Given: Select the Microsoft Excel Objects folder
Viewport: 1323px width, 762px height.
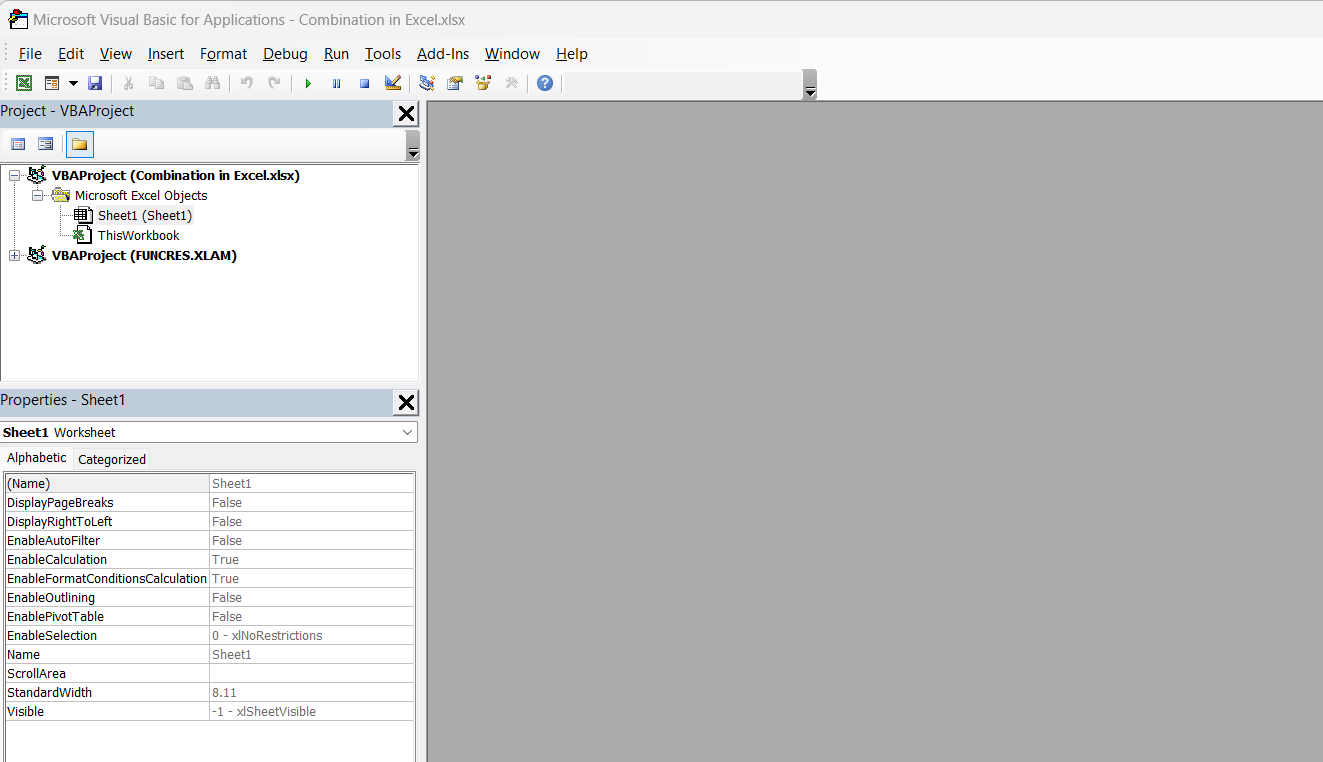Looking at the screenshot, I should (141, 195).
